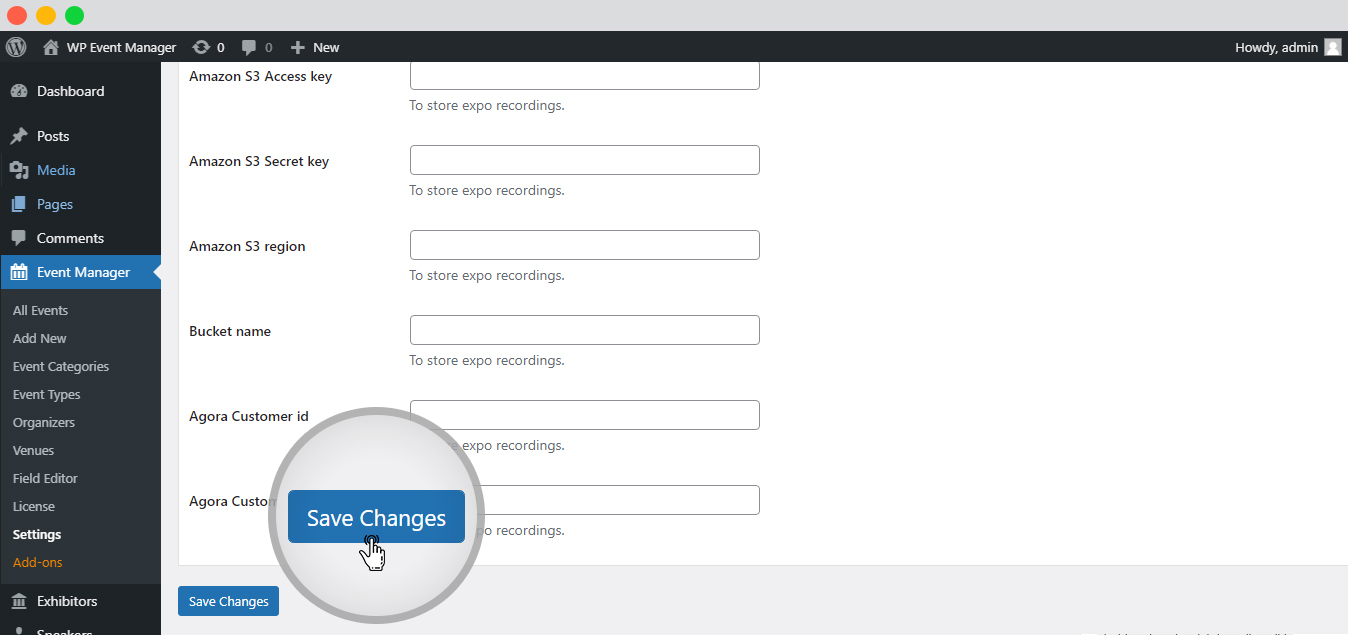Click the Media icon in sidebar
The image size is (1348, 635).
pyautogui.click(x=19, y=170)
